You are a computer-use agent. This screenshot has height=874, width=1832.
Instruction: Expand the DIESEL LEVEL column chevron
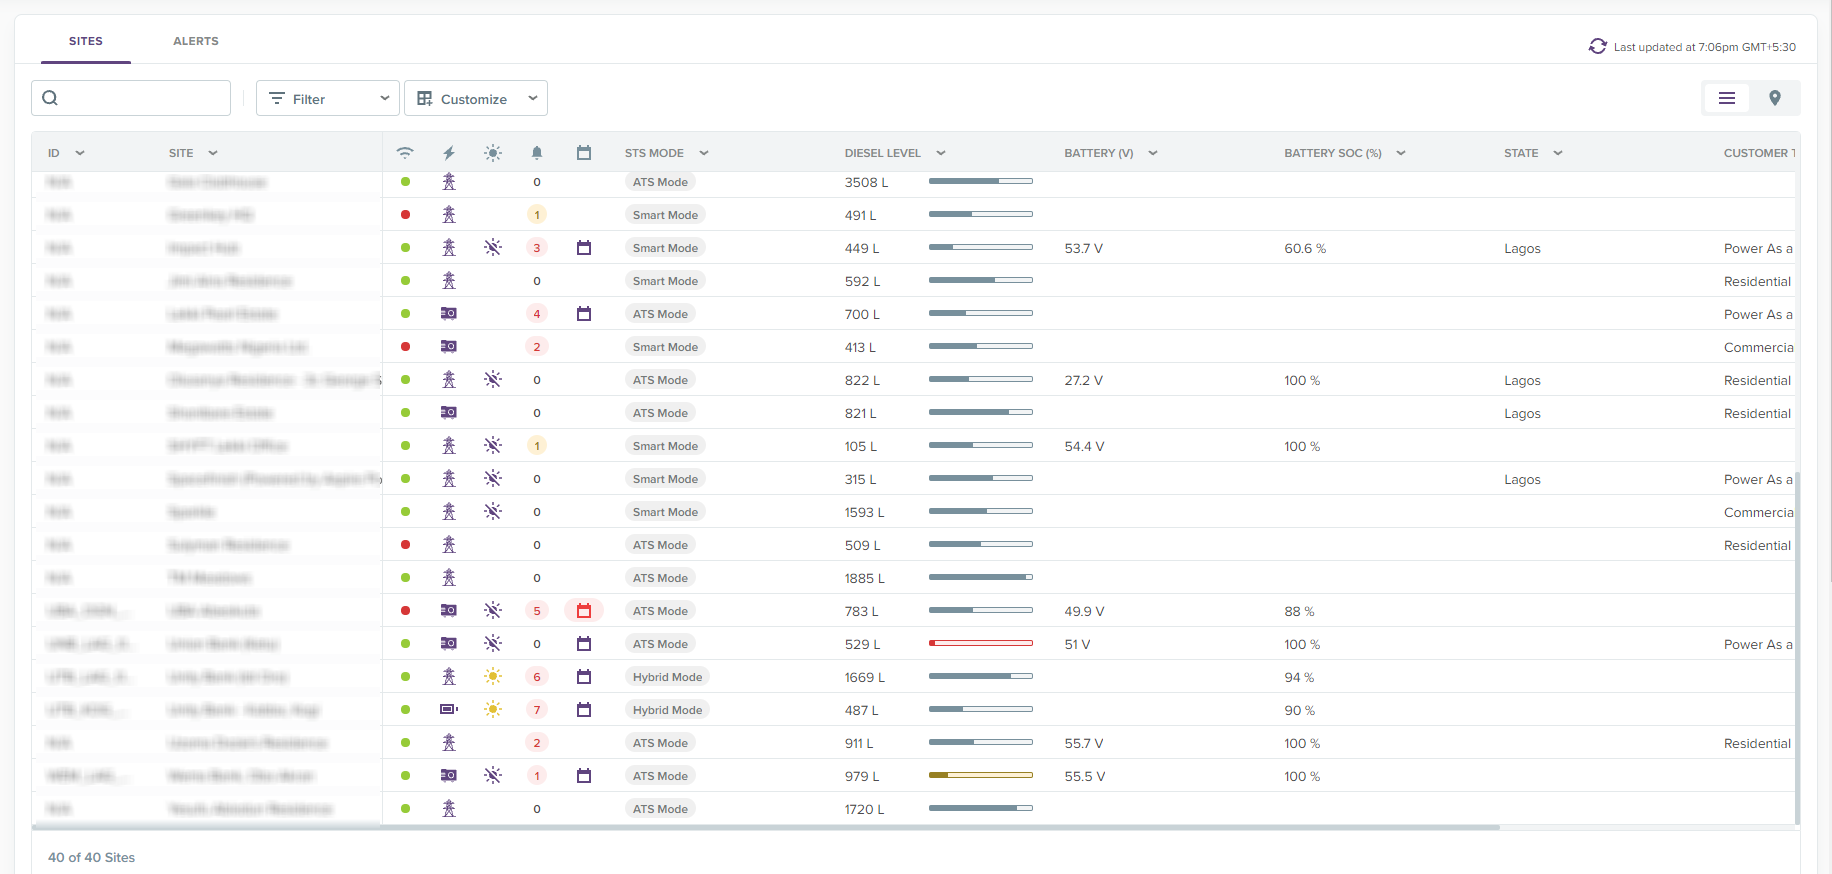coord(941,153)
